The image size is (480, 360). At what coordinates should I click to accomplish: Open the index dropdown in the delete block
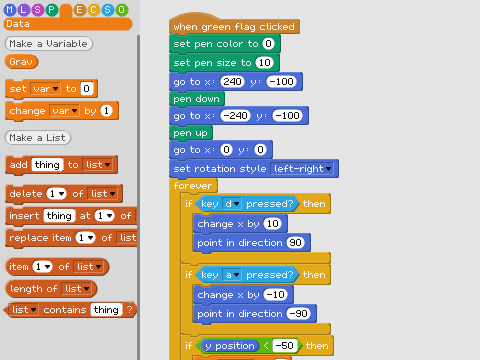[56, 194]
